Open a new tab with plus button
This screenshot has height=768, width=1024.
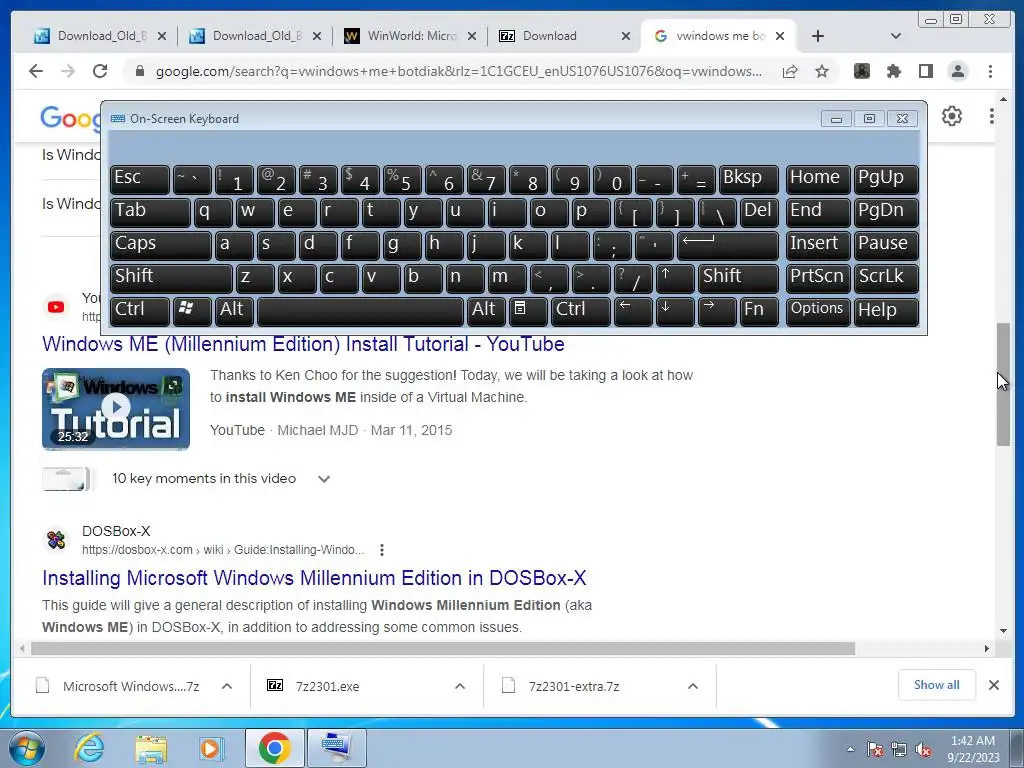click(818, 36)
